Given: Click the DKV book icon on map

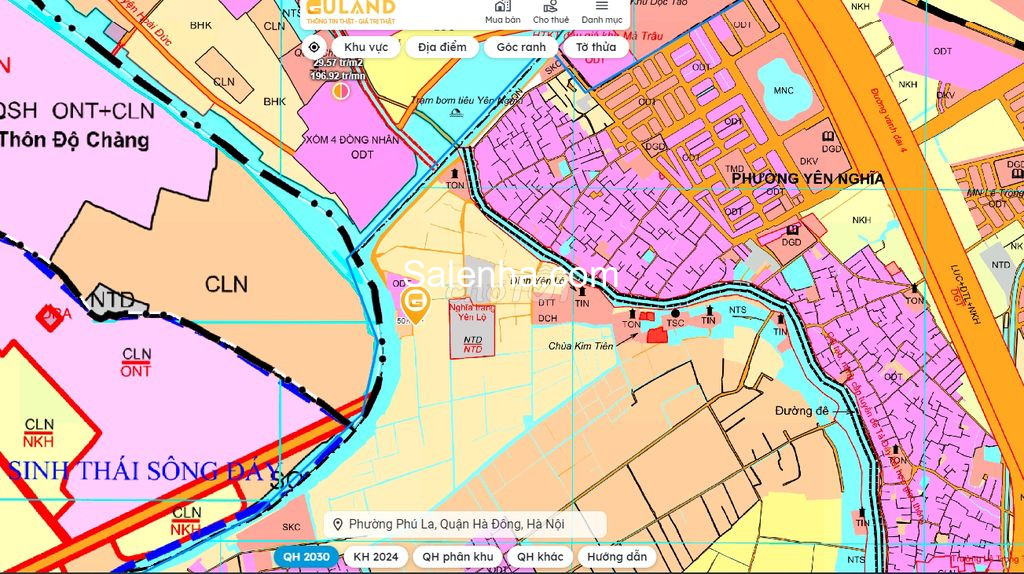Looking at the screenshot, I should (828, 137).
